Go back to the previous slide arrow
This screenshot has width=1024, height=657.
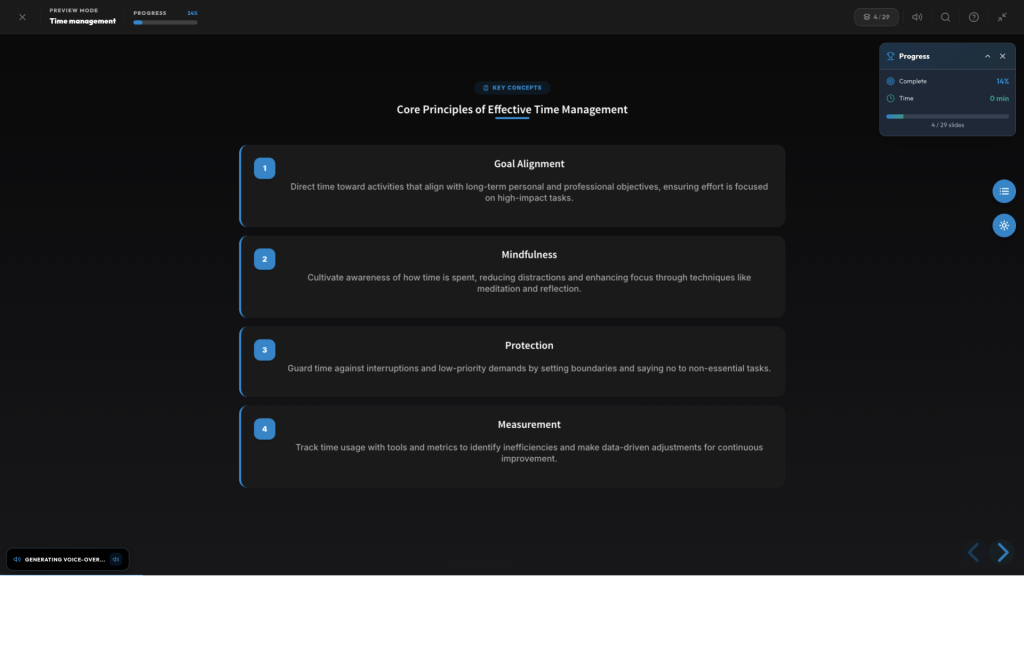coord(973,552)
